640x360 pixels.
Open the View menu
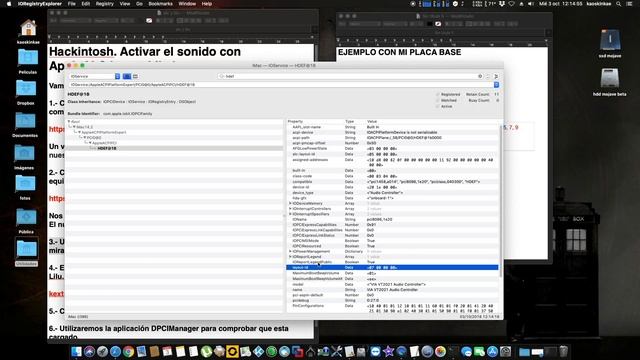[124, 4]
